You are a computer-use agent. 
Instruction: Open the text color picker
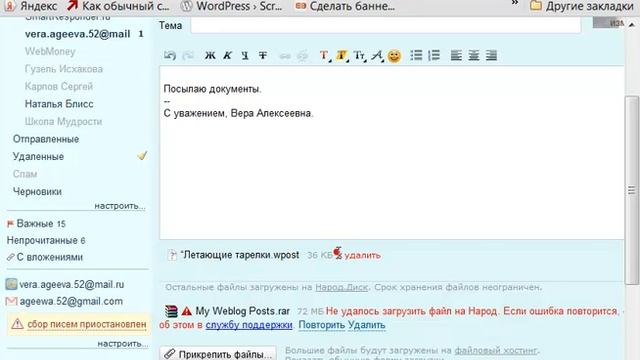pos(324,56)
